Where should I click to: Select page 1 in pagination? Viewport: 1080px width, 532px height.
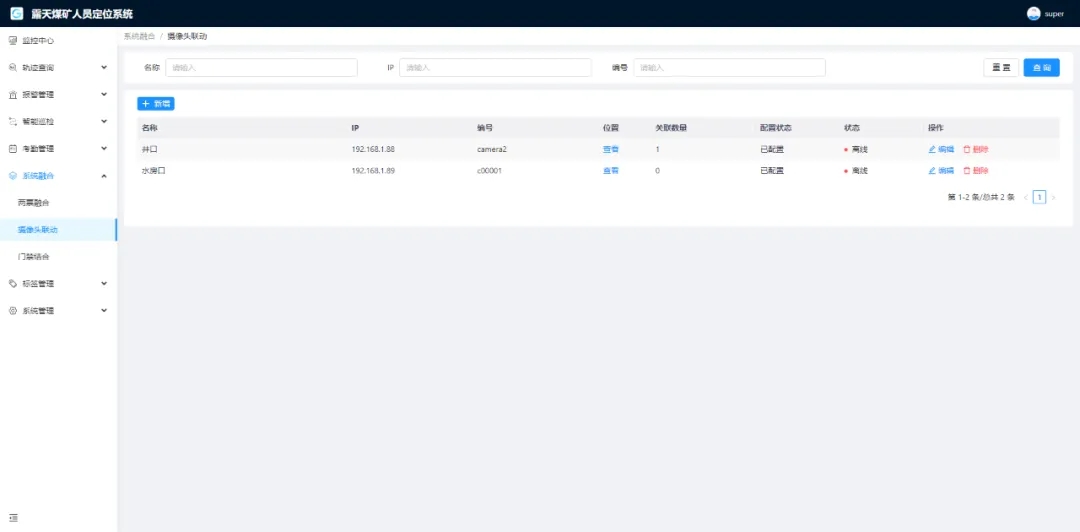point(1039,197)
